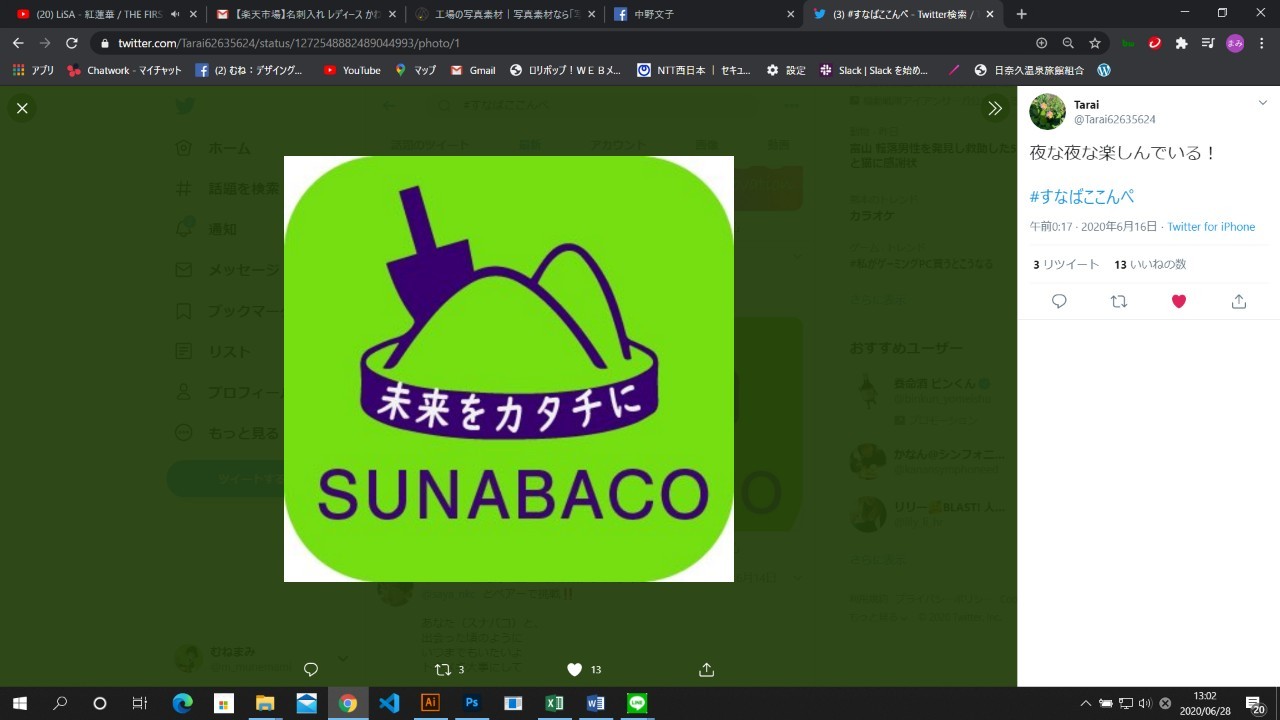
Task: Switch to the 中野文子 Facebook tab
Action: coord(706,14)
